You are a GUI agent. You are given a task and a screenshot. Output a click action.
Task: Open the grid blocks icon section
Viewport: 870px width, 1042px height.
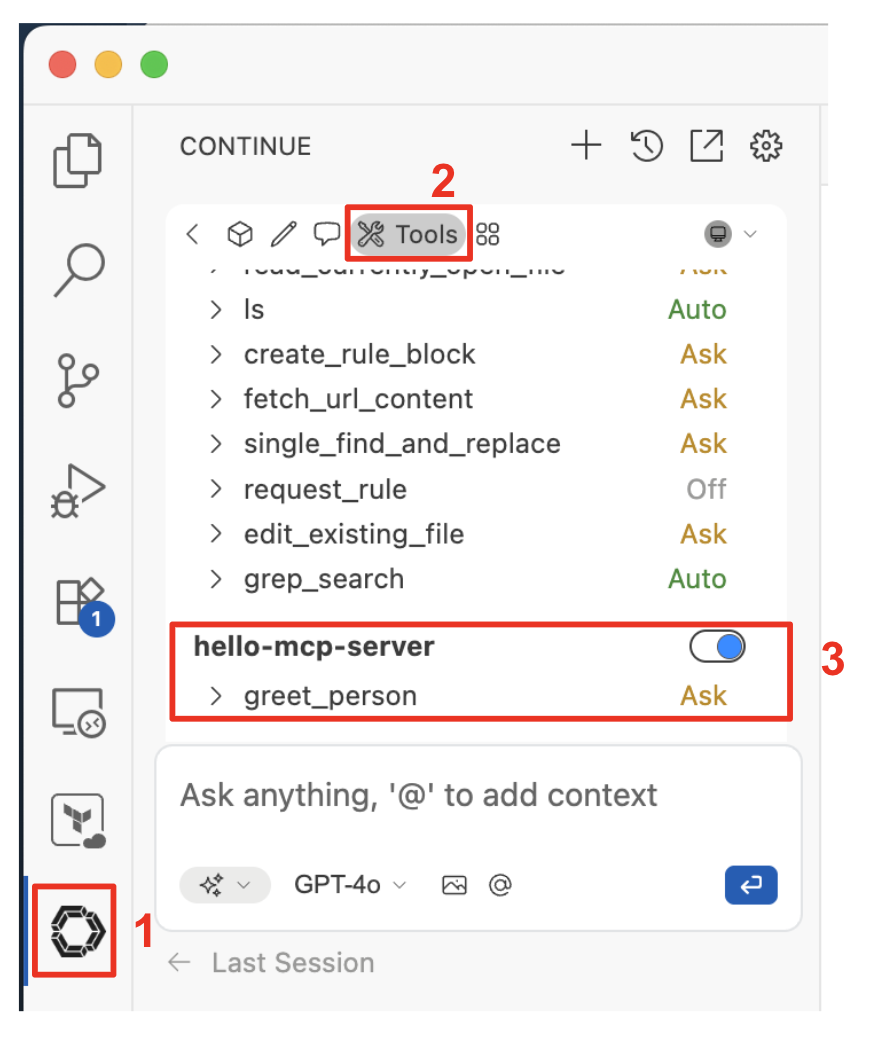click(x=488, y=234)
